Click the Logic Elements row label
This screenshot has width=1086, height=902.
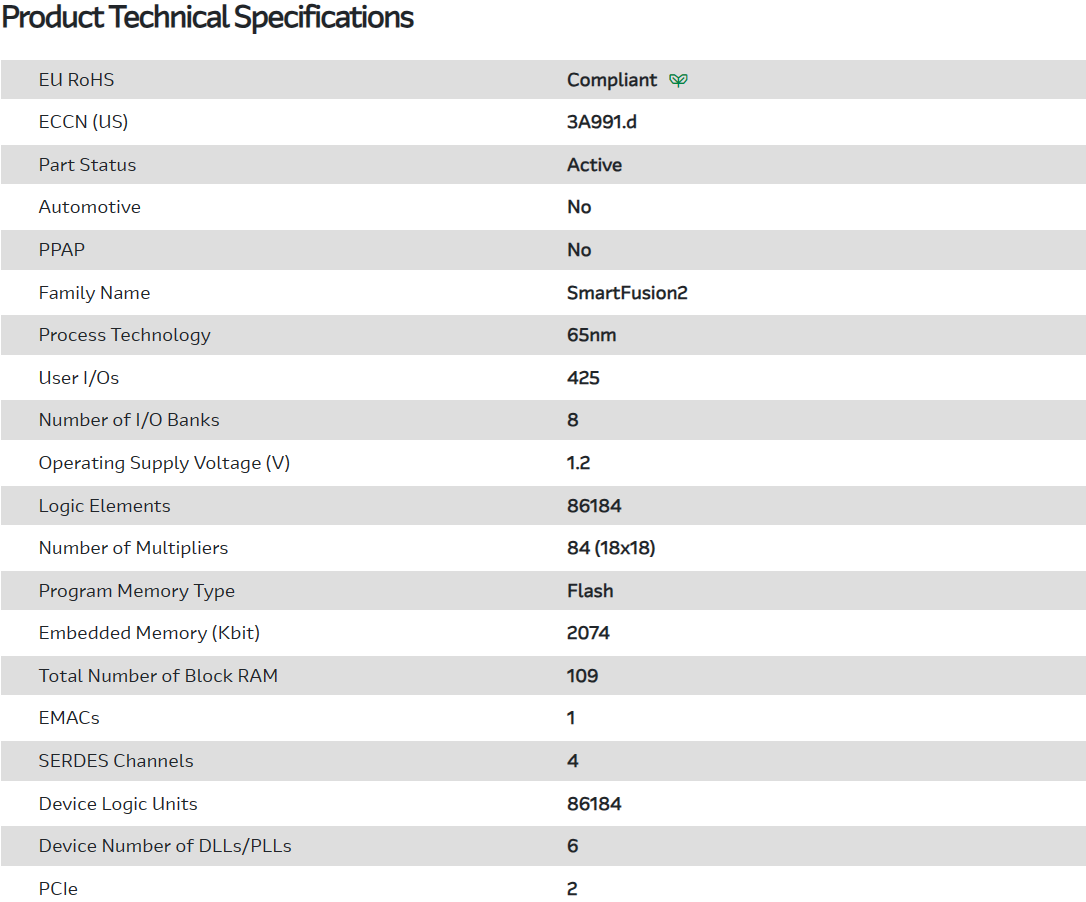click(105, 506)
